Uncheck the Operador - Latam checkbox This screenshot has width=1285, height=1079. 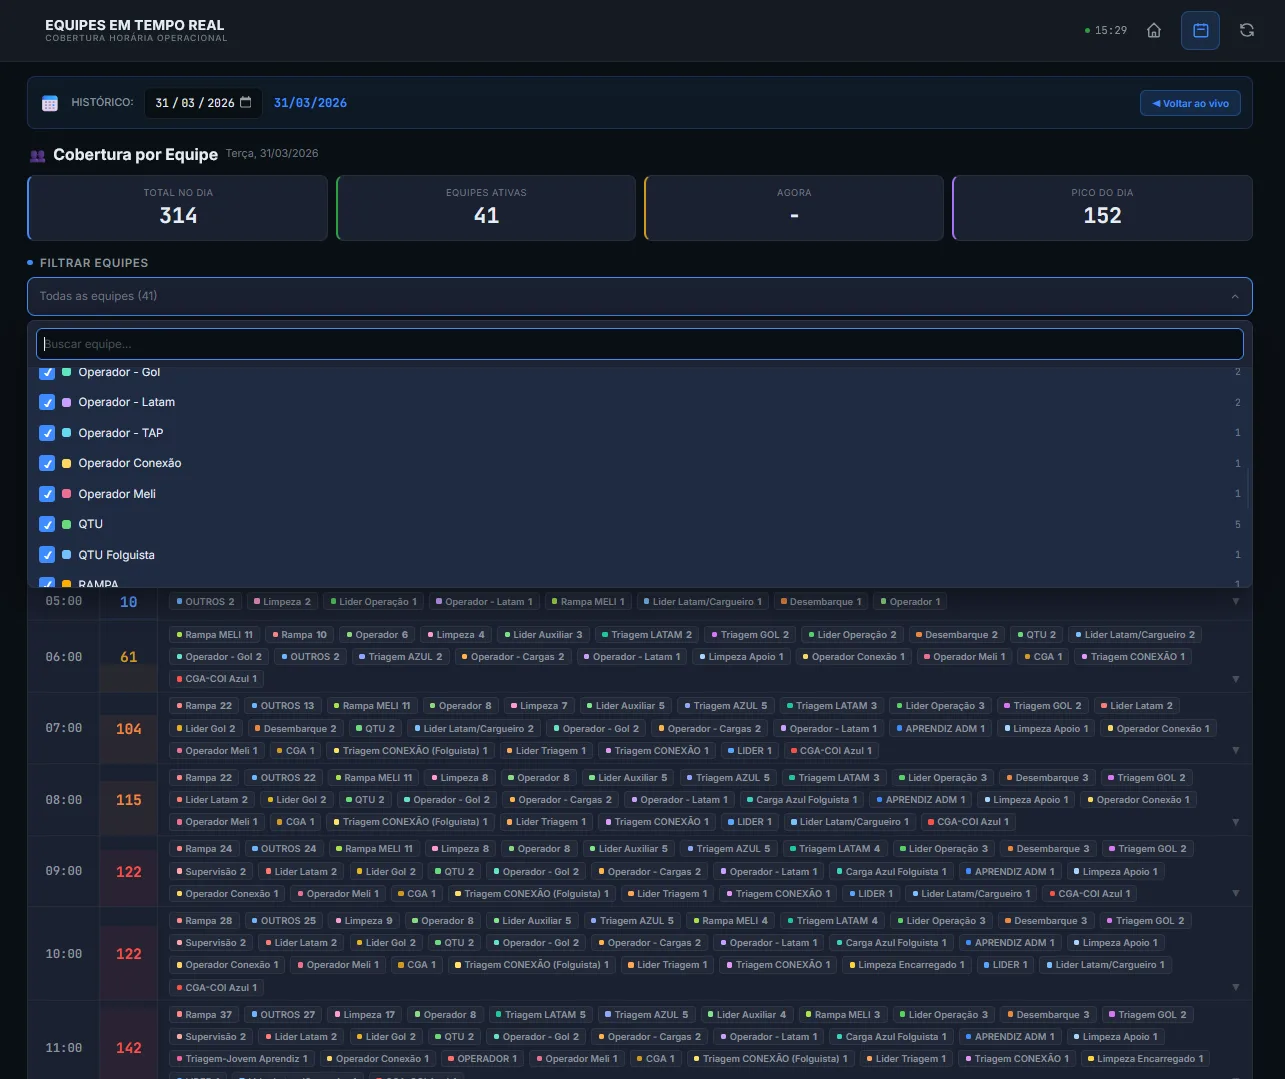click(x=47, y=402)
